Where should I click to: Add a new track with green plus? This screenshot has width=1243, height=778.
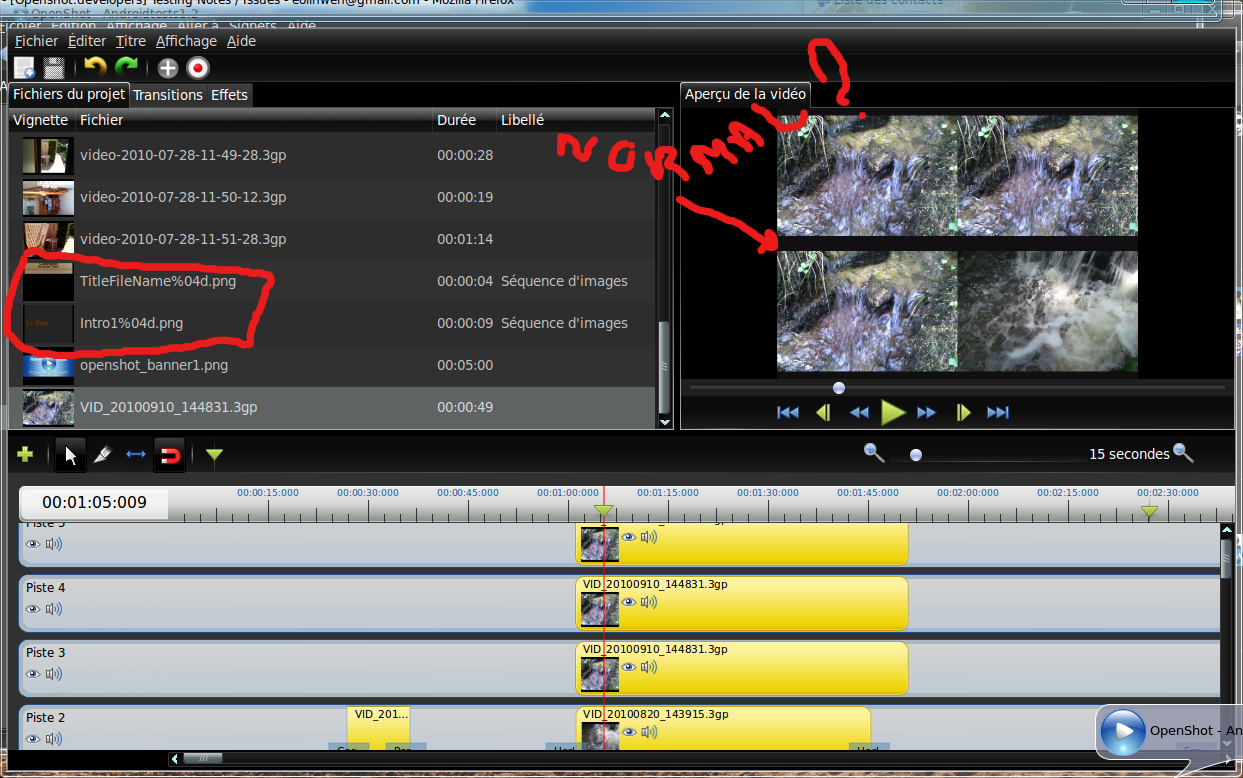[25, 455]
